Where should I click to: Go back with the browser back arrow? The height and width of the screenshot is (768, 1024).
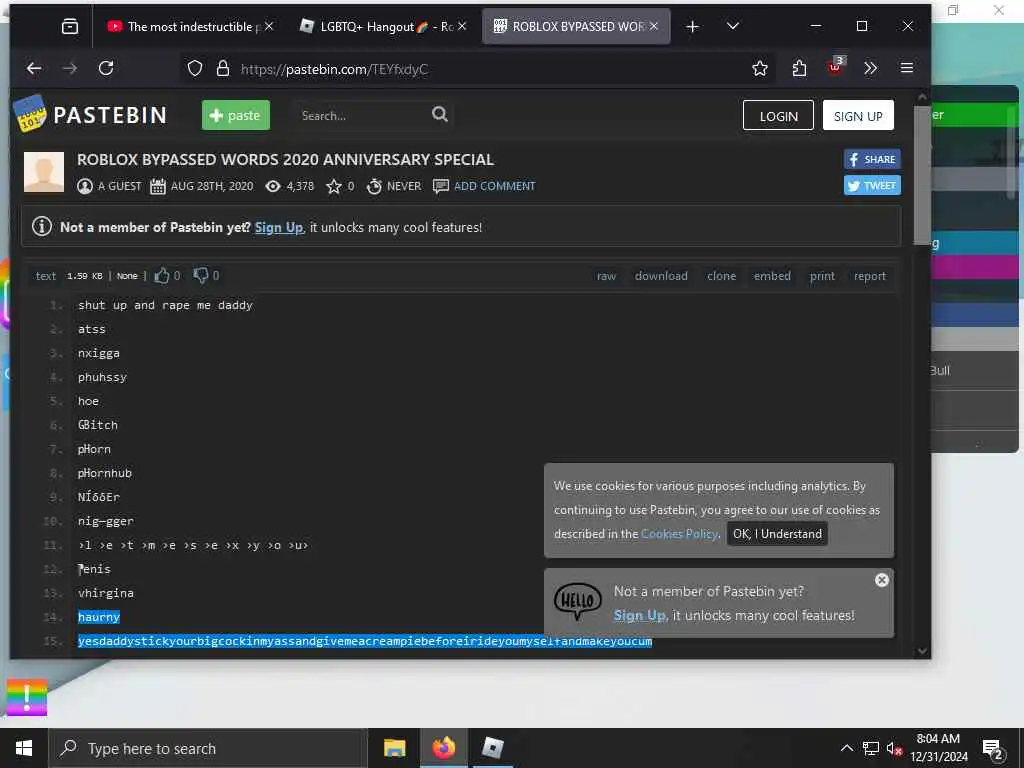pyautogui.click(x=34, y=68)
